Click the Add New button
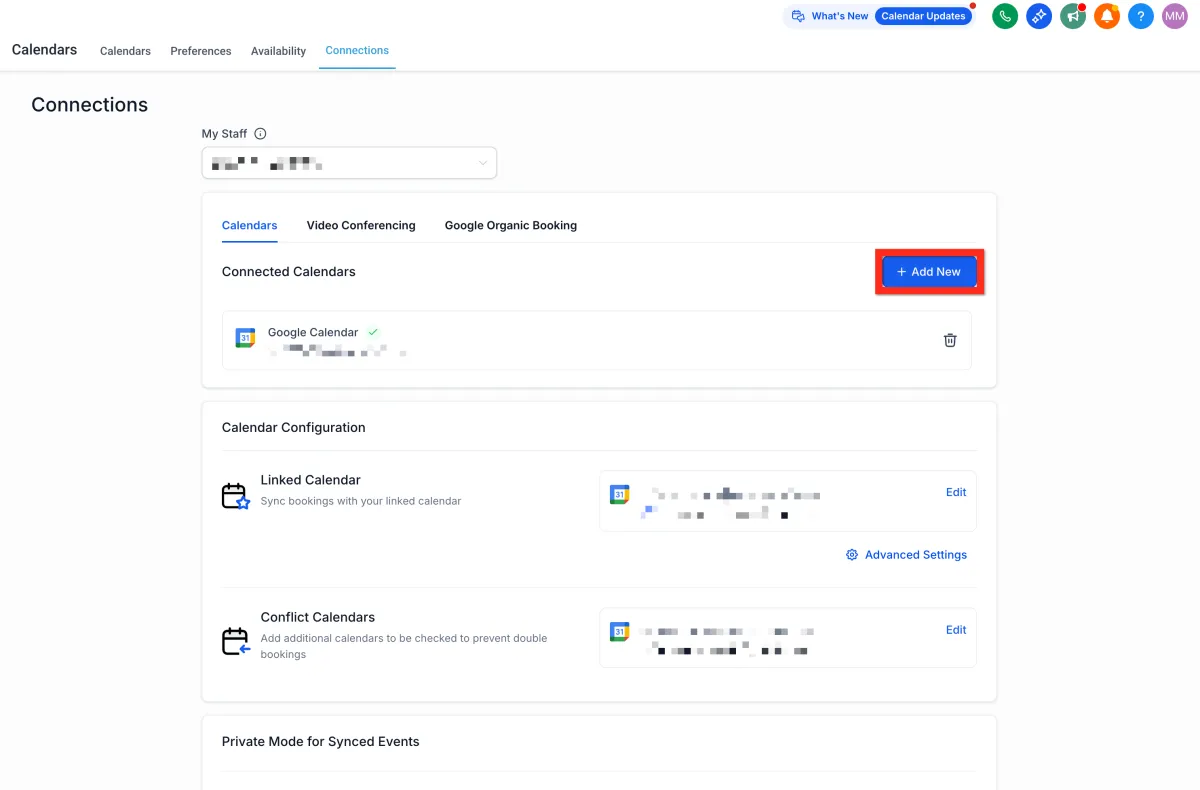The height and width of the screenshot is (790, 1200). tap(929, 272)
